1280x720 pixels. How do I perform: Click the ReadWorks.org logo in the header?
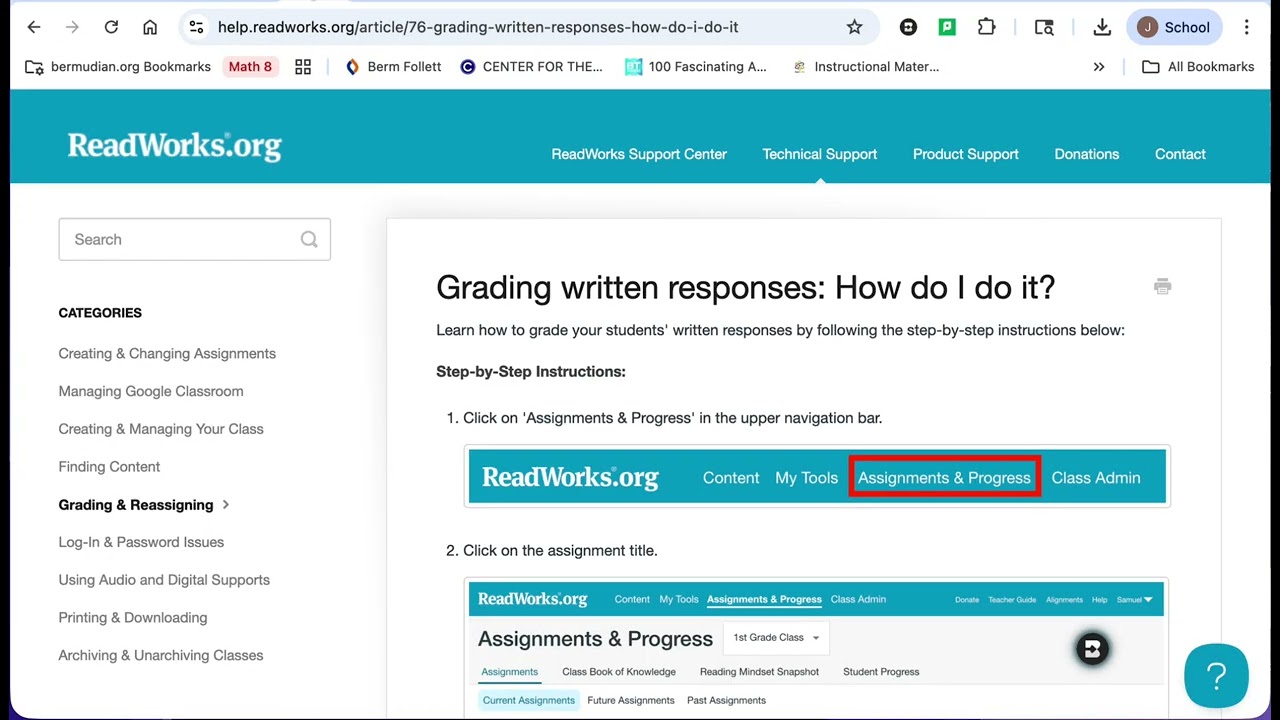point(175,146)
